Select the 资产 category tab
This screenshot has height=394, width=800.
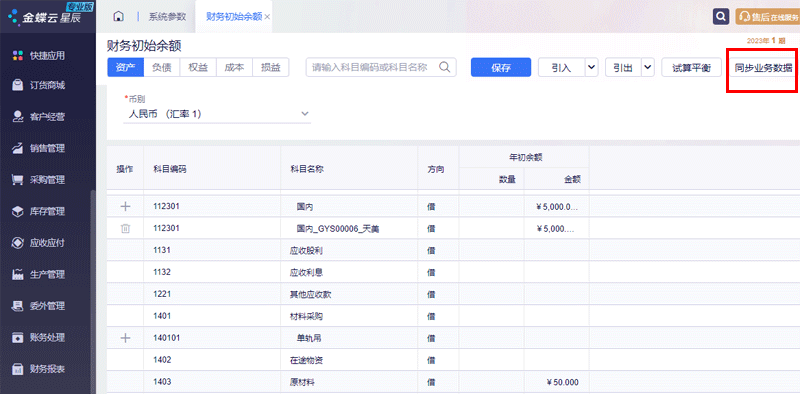click(126, 67)
